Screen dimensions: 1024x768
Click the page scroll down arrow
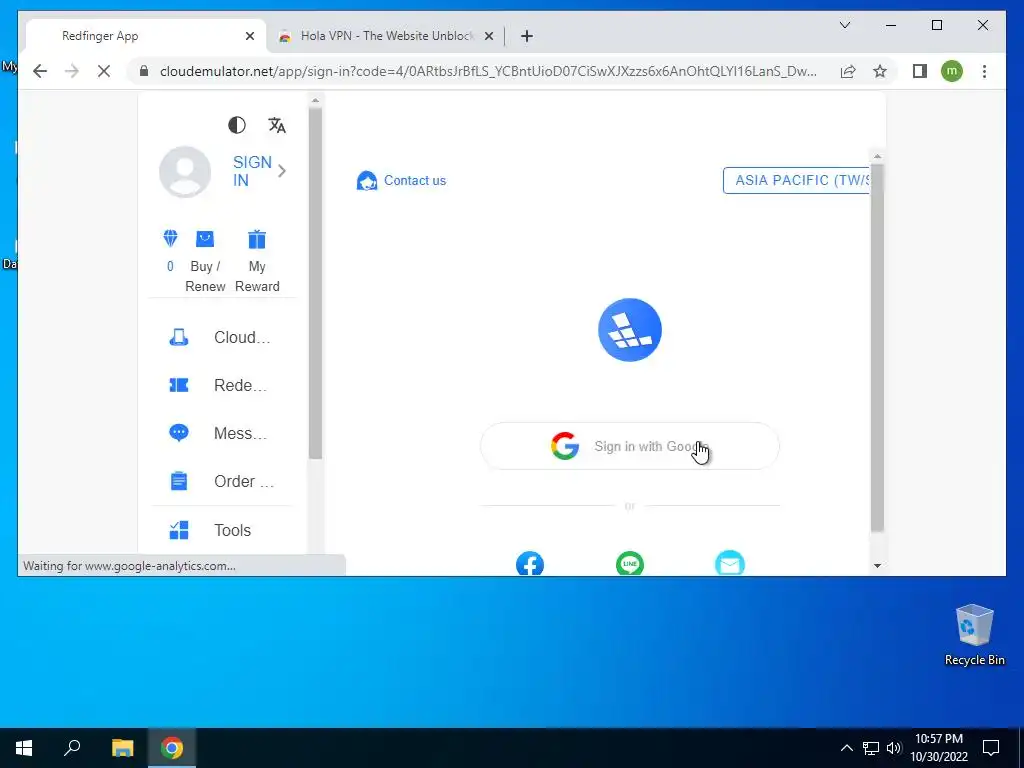tap(877, 566)
